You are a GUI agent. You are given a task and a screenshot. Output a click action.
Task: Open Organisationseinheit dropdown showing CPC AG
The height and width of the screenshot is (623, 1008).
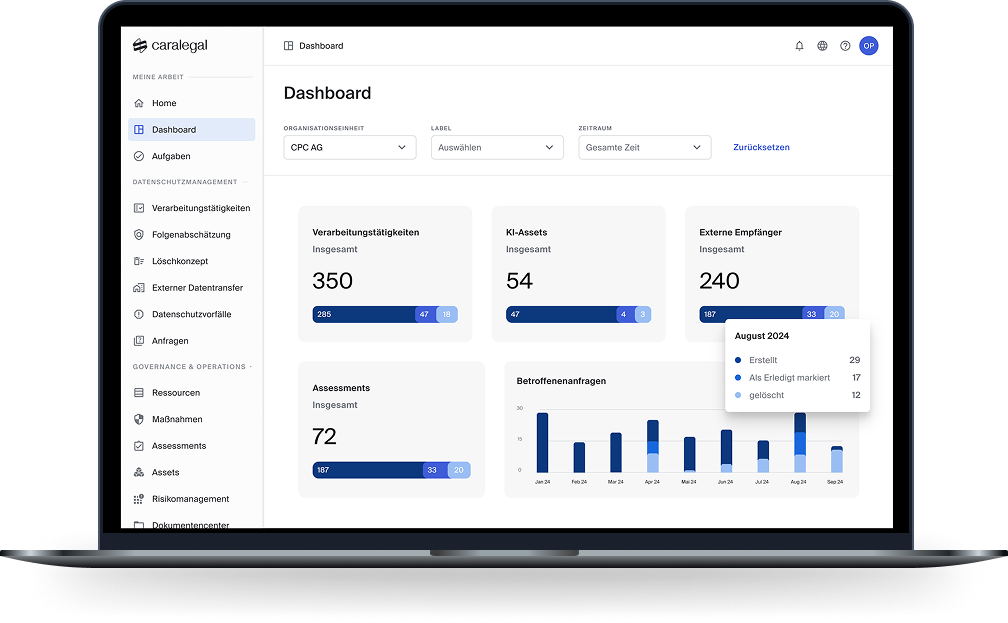pyautogui.click(x=350, y=147)
